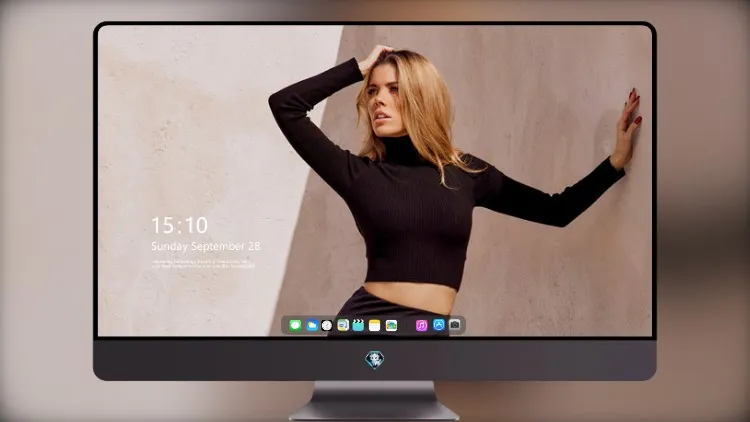Open the Maps-style icon beside Clock
The width and height of the screenshot is (750, 422).
click(x=343, y=325)
